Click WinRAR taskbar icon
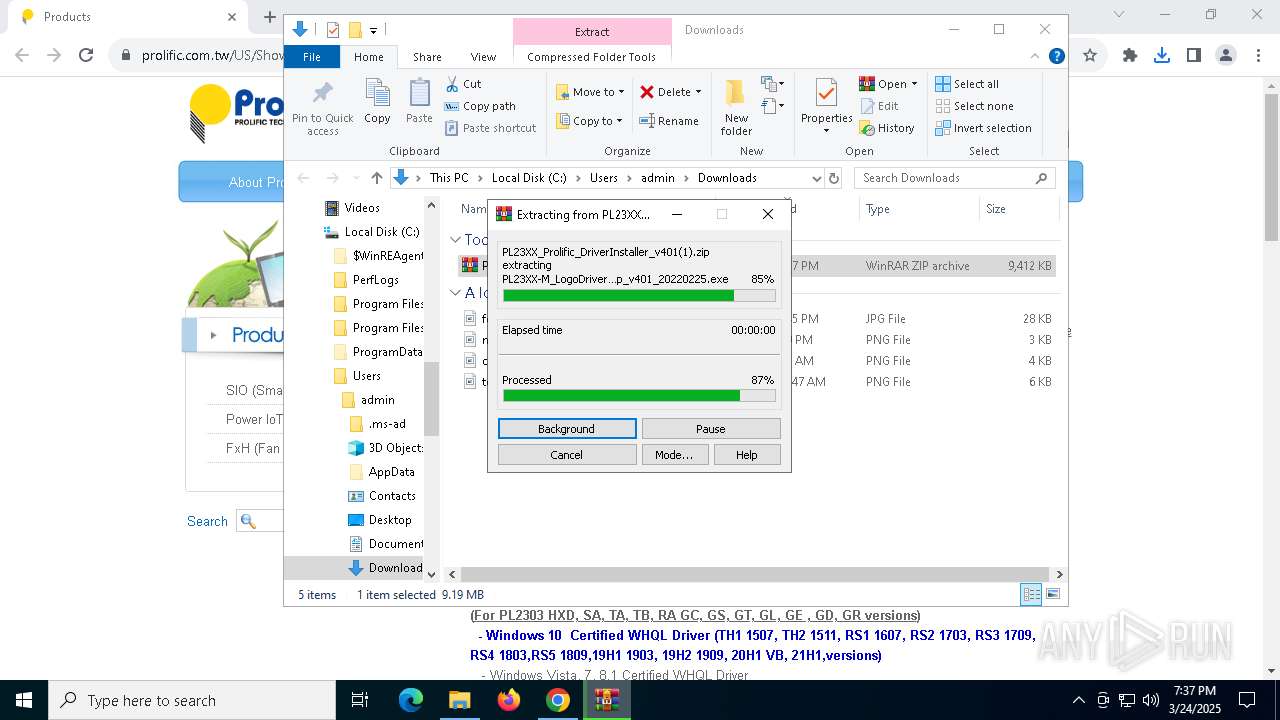 [x=606, y=700]
